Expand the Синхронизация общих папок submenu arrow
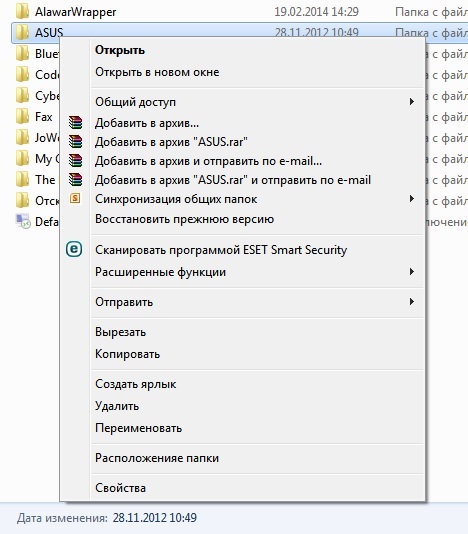 tap(412, 199)
